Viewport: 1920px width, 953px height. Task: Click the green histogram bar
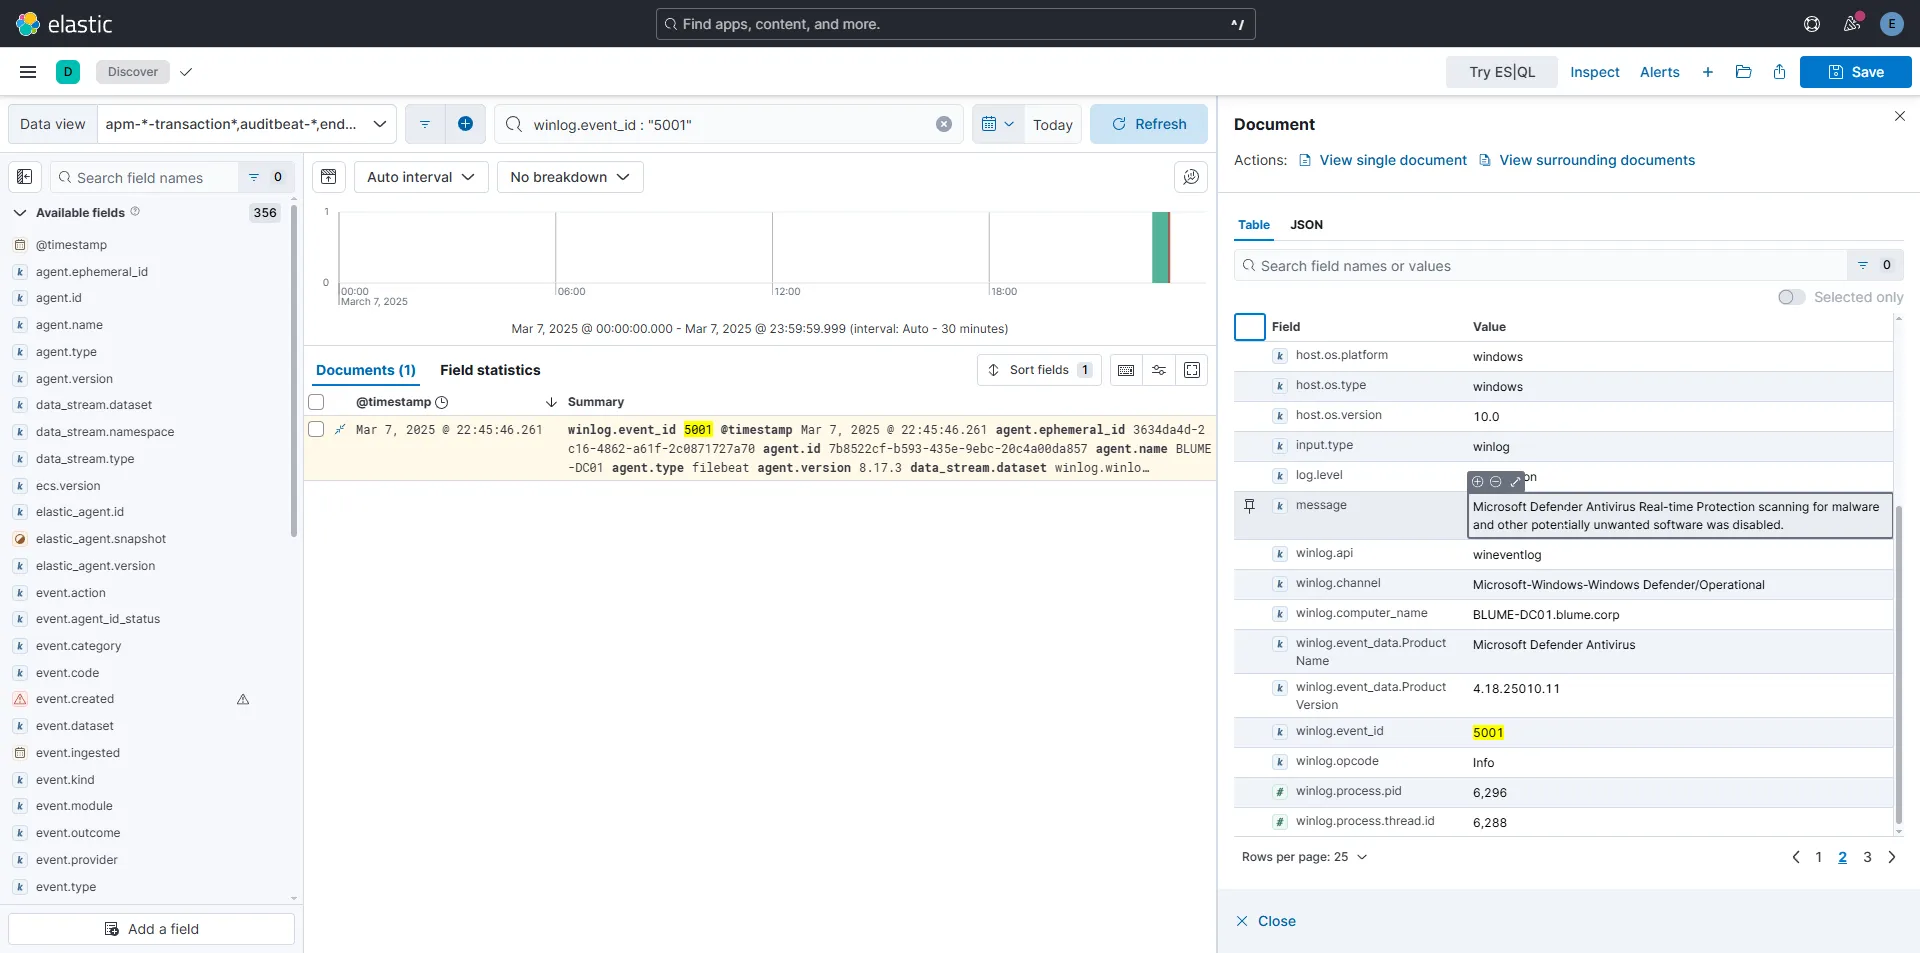tap(1160, 247)
